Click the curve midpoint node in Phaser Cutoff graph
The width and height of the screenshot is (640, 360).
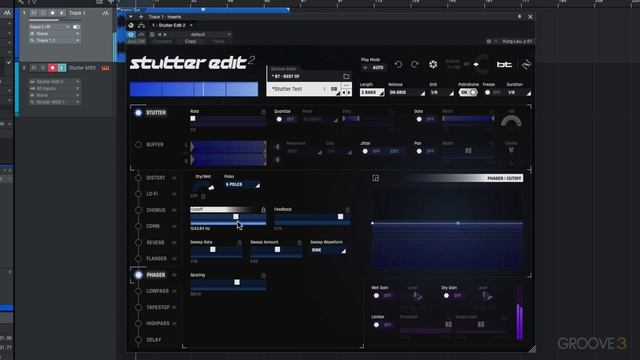point(458,223)
